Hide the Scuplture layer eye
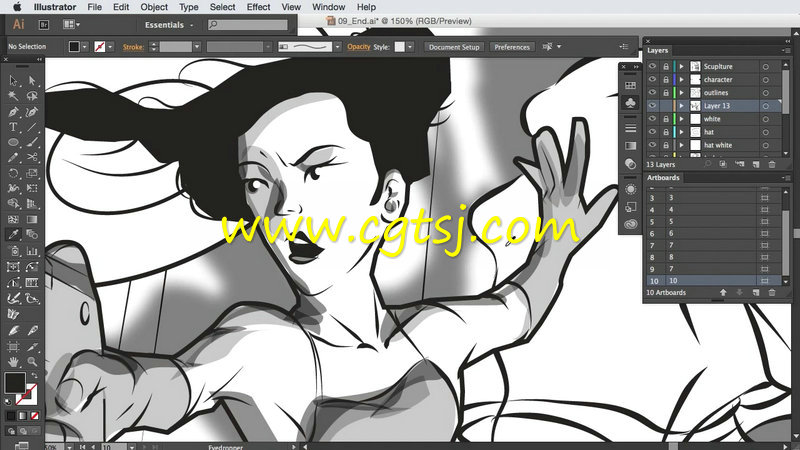The height and width of the screenshot is (450, 800). click(x=652, y=66)
